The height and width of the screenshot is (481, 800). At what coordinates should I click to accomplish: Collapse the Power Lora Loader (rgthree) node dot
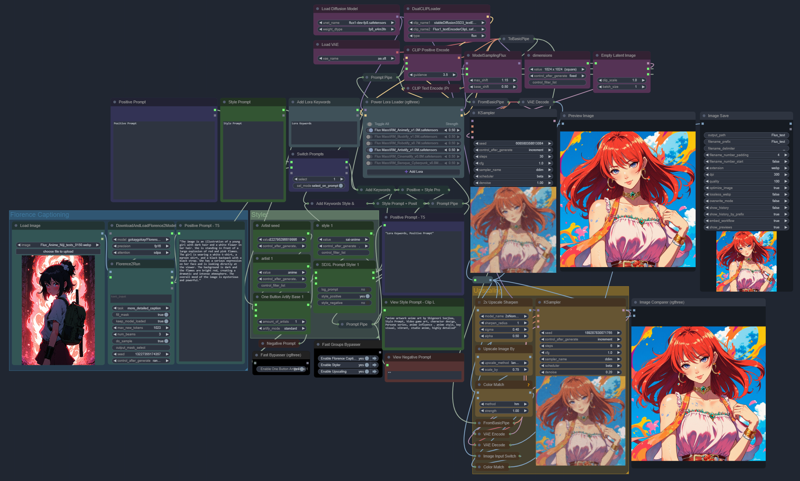pos(367,102)
